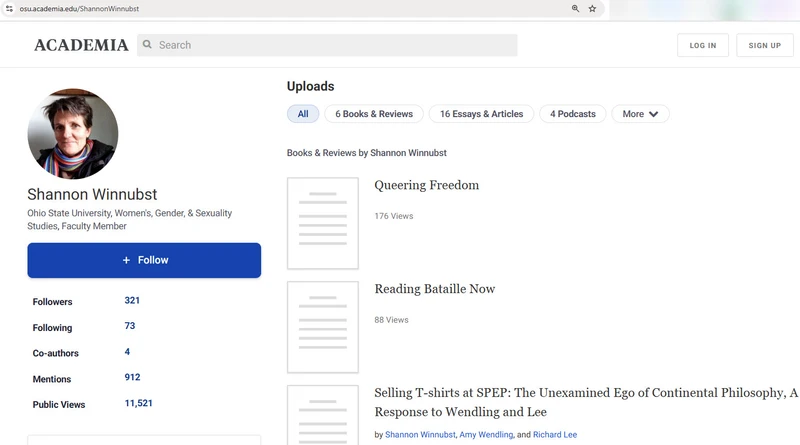Switch to 4 Podcasts tab

coord(572,114)
